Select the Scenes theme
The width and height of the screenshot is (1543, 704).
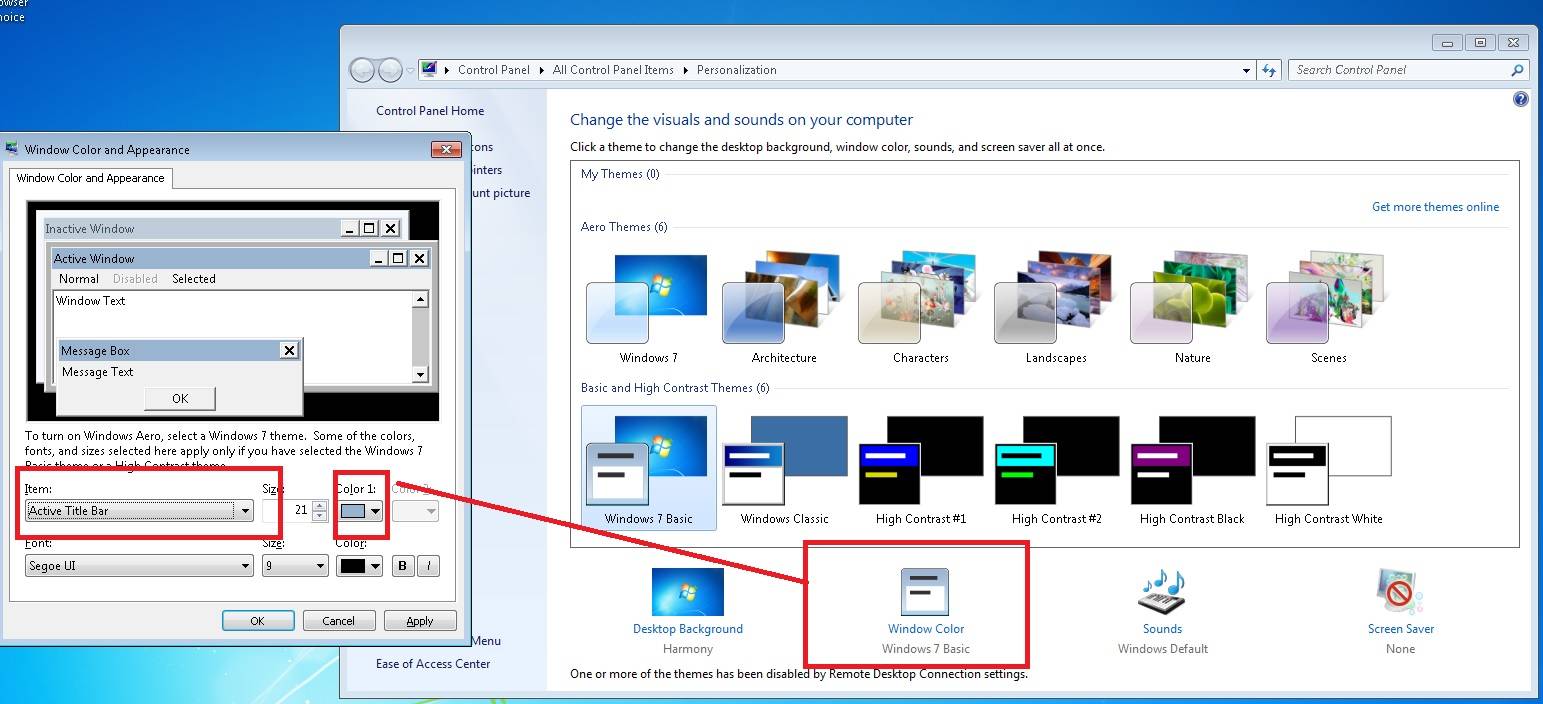1327,308
